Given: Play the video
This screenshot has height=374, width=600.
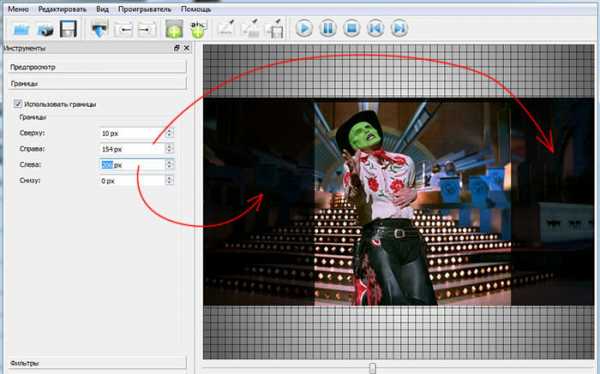Looking at the screenshot, I should [304, 28].
